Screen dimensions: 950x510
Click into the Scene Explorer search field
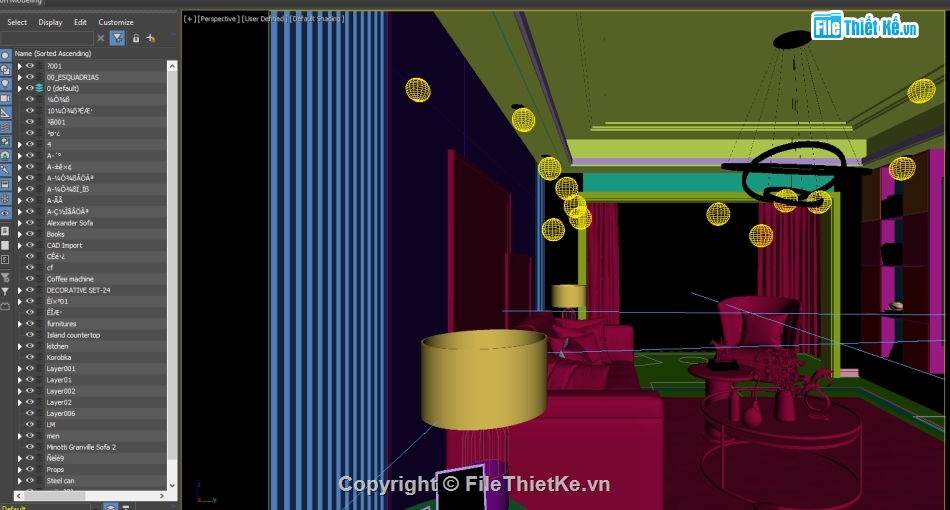click(x=47, y=38)
